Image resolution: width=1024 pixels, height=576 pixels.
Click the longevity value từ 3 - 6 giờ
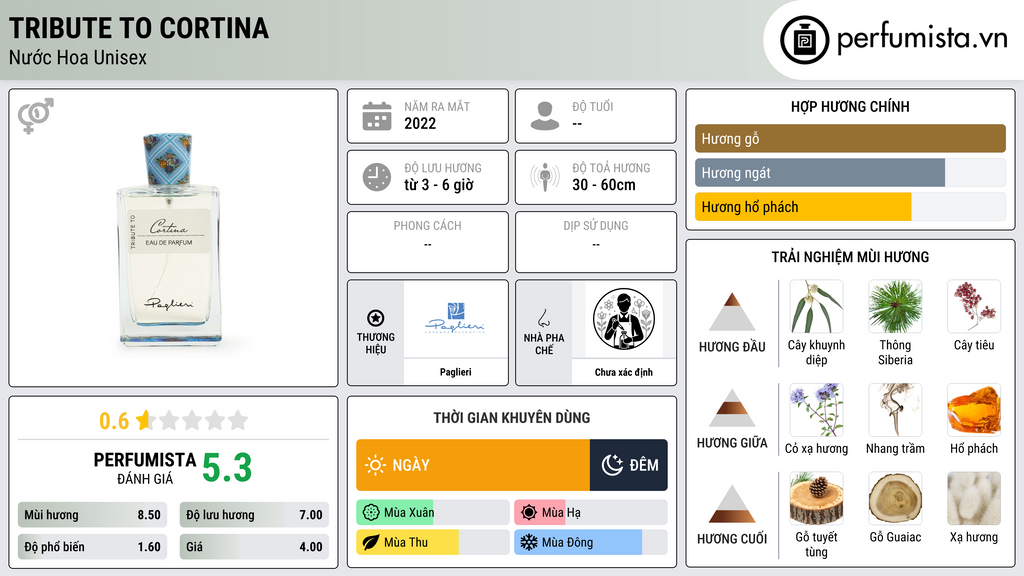(439, 185)
